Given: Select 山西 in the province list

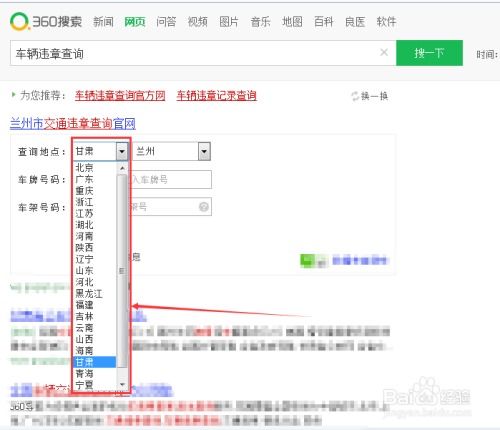Looking at the screenshot, I should point(95,339).
